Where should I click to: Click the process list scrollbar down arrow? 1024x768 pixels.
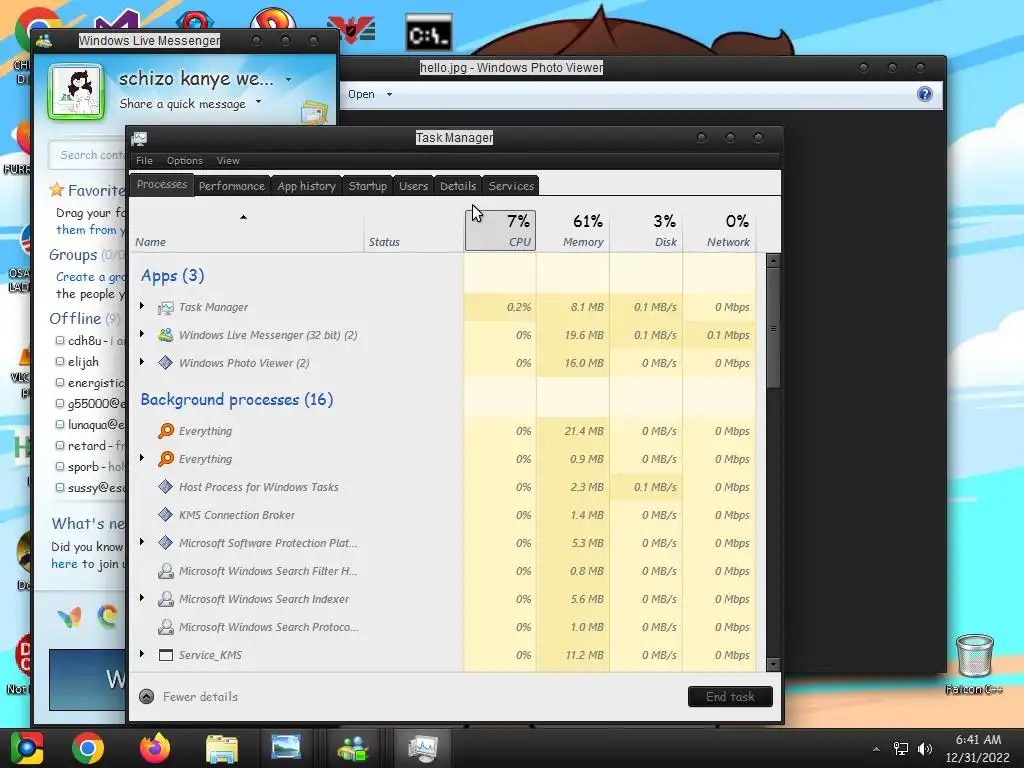tap(773, 665)
